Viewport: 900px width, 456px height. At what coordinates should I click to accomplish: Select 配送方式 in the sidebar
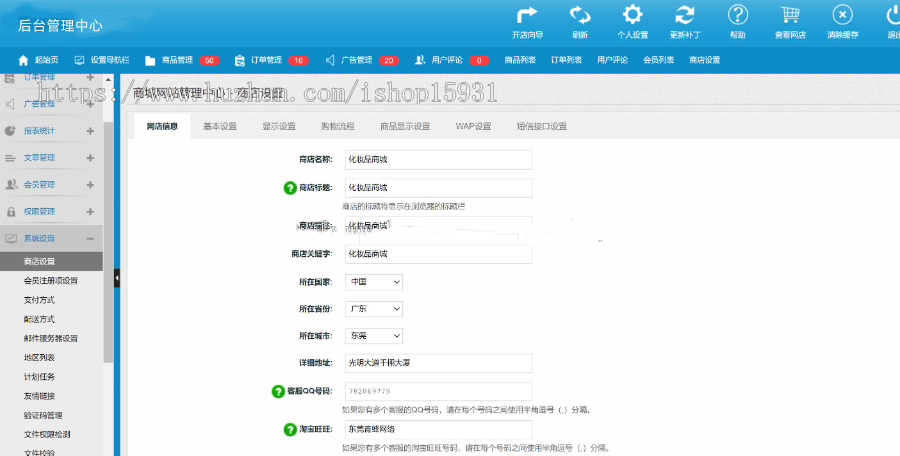coord(40,319)
